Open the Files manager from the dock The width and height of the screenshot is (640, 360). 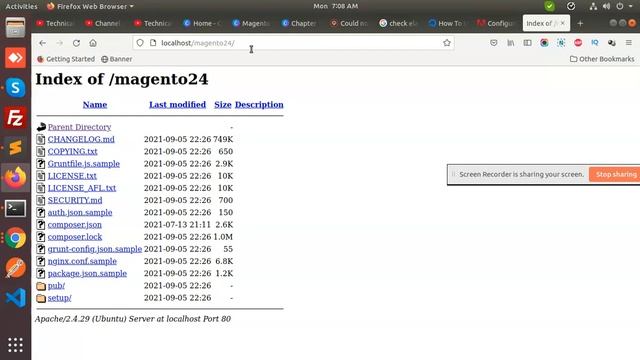coord(16,28)
